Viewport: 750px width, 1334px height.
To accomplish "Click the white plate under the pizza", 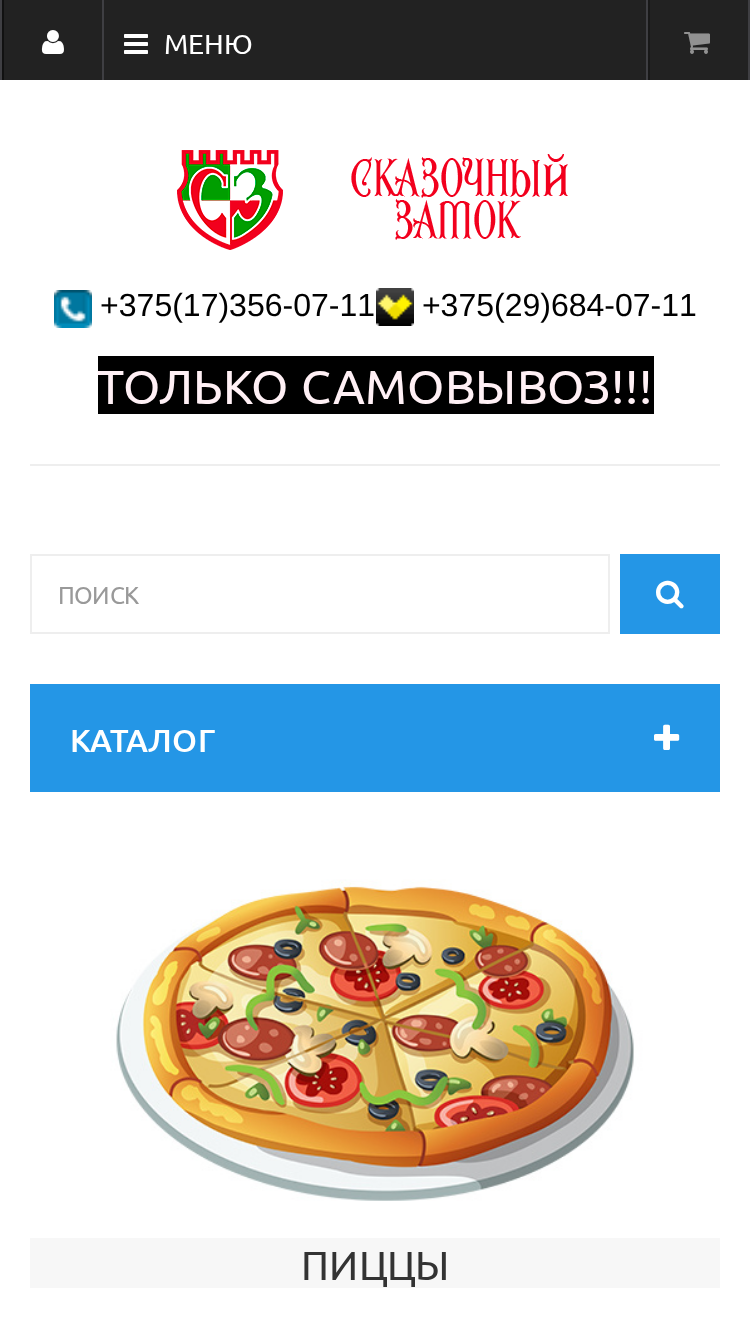I will pos(375,1178).
